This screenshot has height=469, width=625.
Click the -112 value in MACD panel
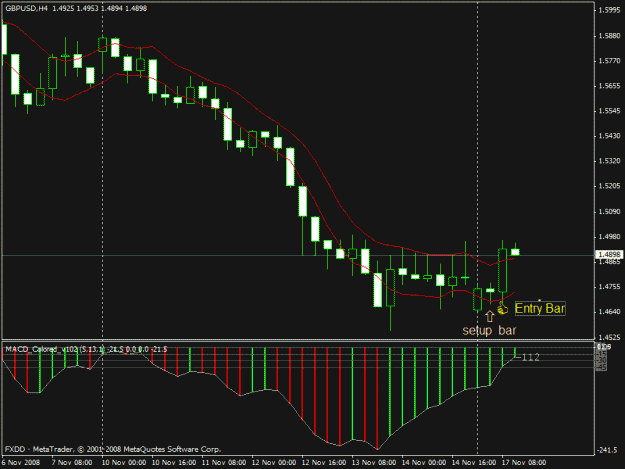click(528, 357)
